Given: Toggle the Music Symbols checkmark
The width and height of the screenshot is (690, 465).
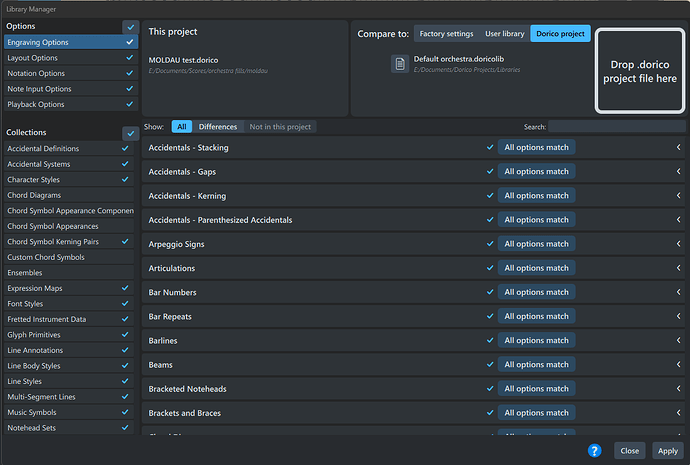Looking at the screenshot, I should pos(125,412).
